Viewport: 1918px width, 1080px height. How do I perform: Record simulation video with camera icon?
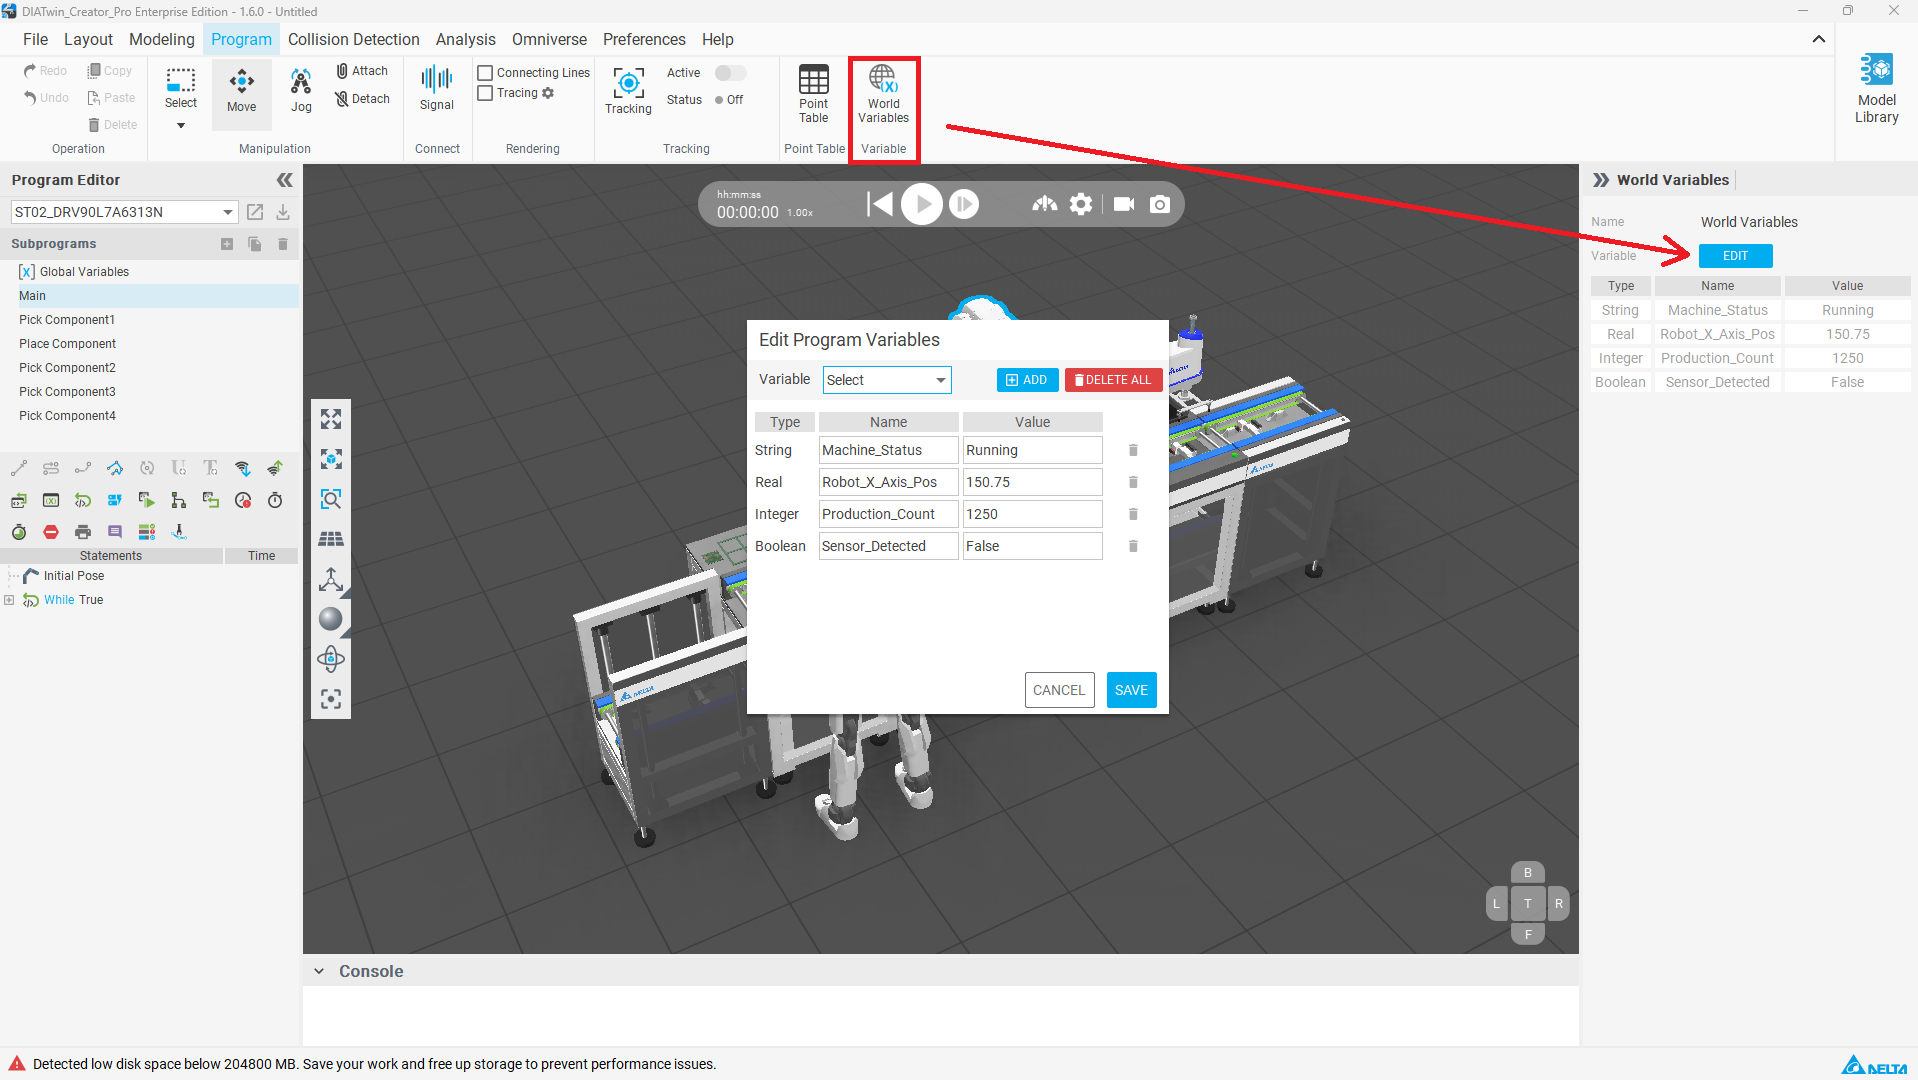pos(1124,204)
